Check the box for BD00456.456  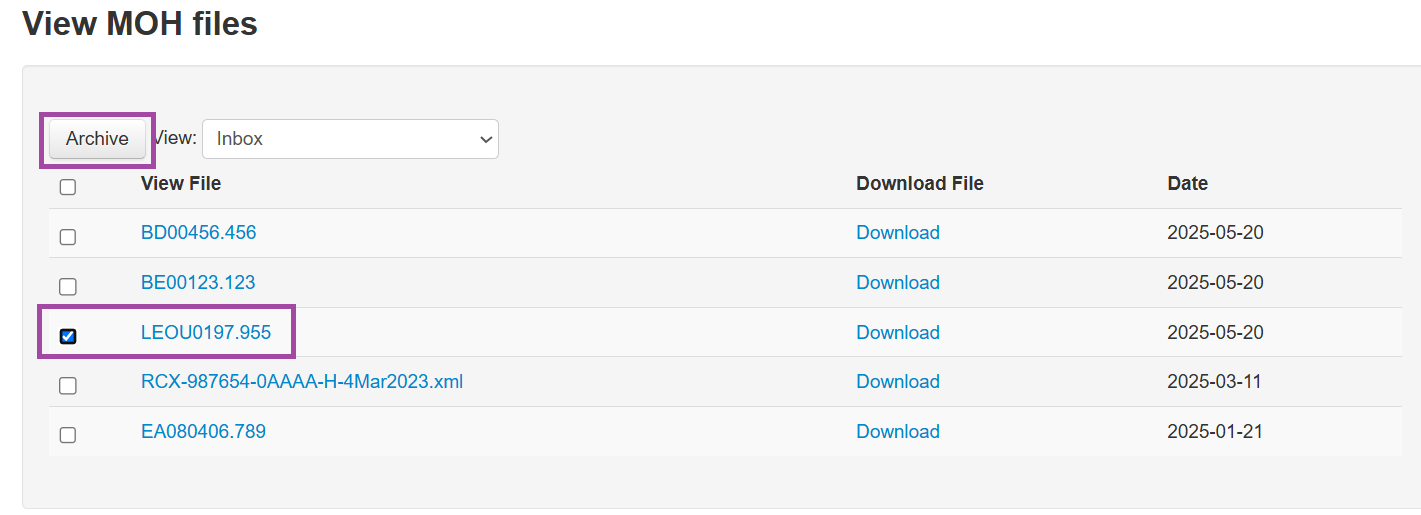pyautogui.click(x=68, y=237)
